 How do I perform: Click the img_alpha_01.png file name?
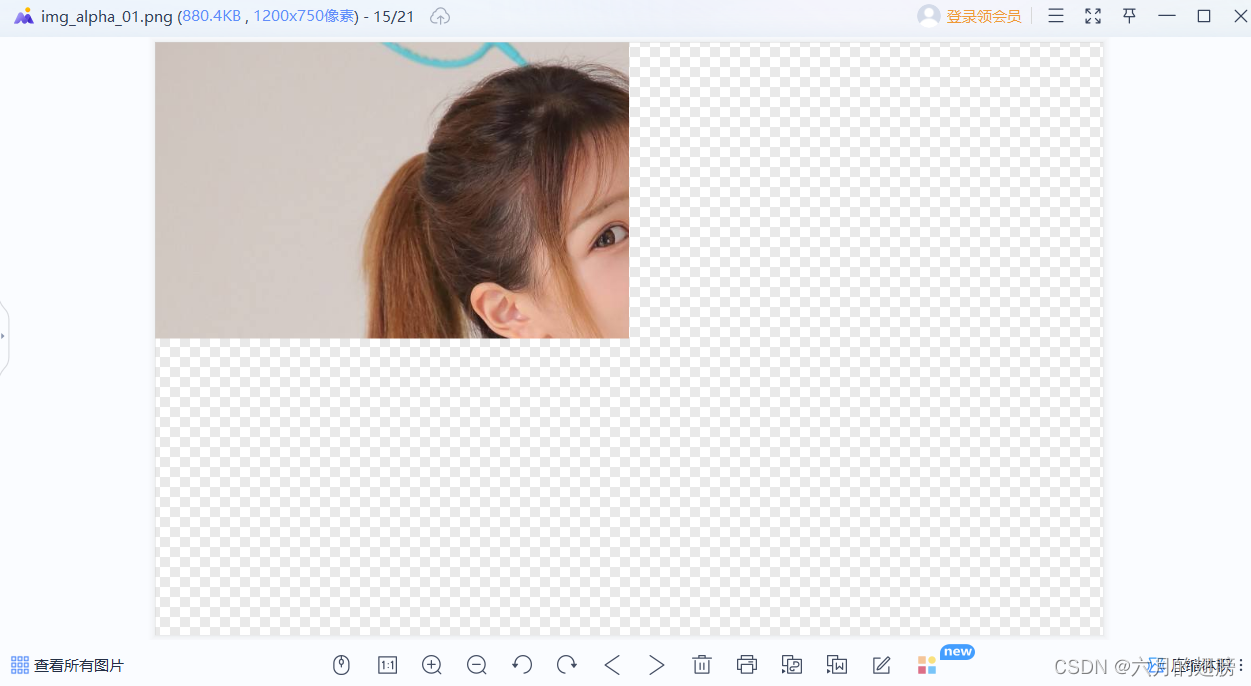(107, 16)
